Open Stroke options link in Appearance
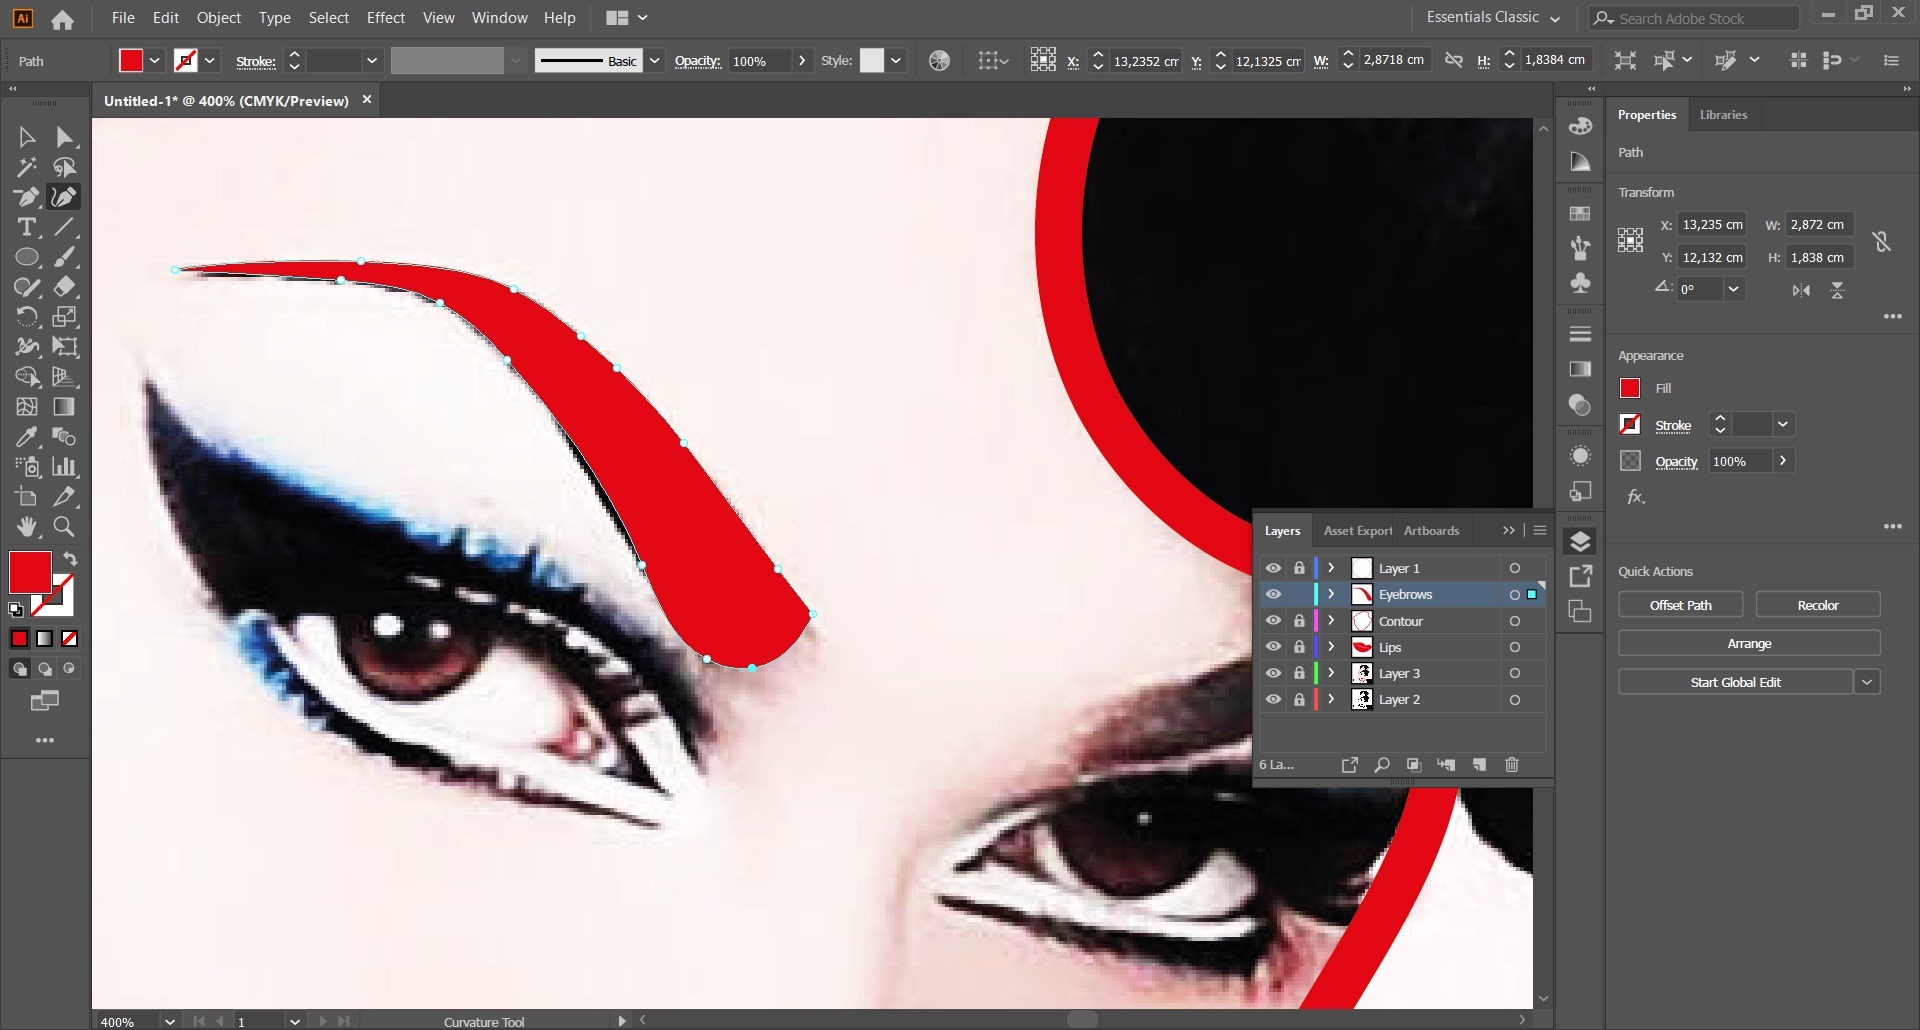1920x1030 pixels. (x=1672, y=425)
